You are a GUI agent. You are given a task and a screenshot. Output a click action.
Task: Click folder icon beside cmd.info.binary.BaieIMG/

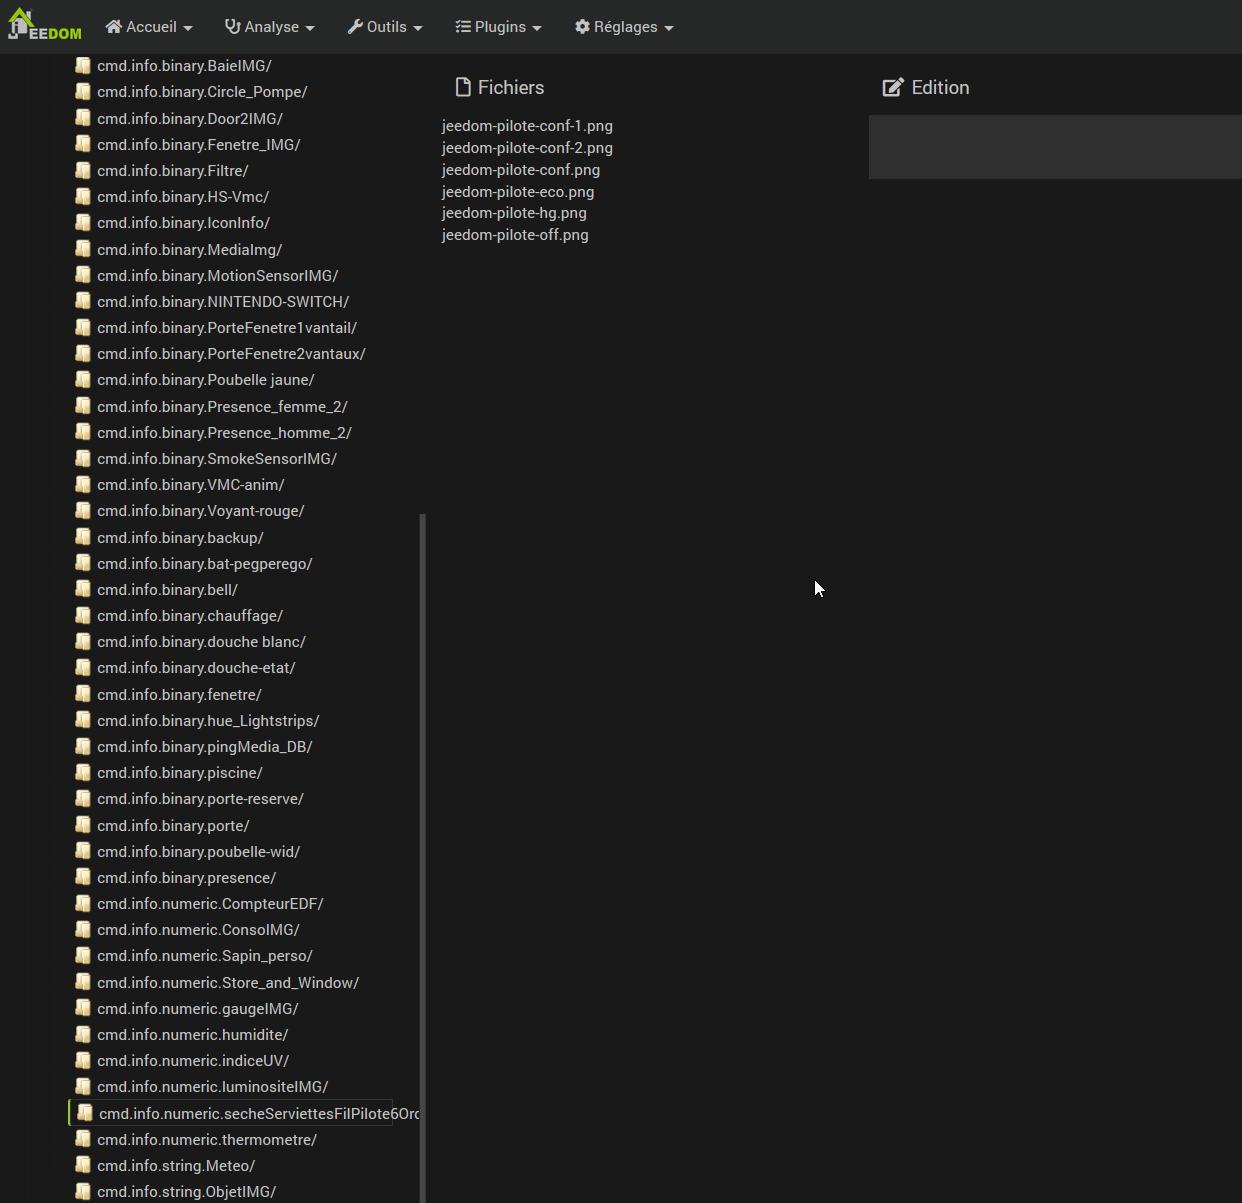[x=83, y=66]
